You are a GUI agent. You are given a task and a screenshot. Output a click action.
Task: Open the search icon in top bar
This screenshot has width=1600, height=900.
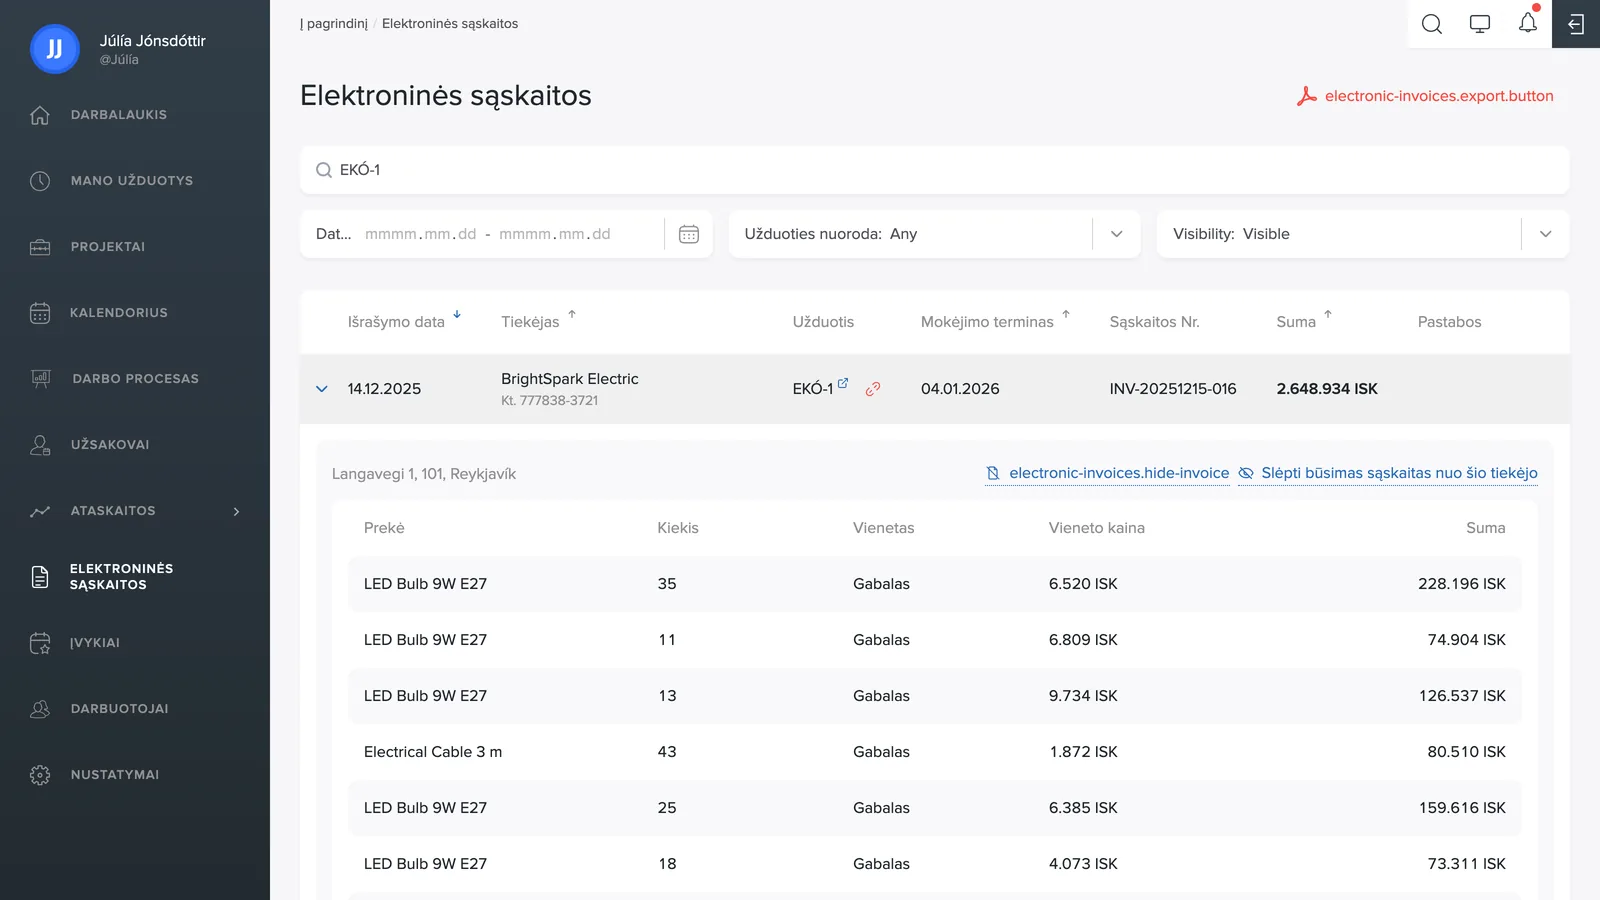[x=1432, y=24]
